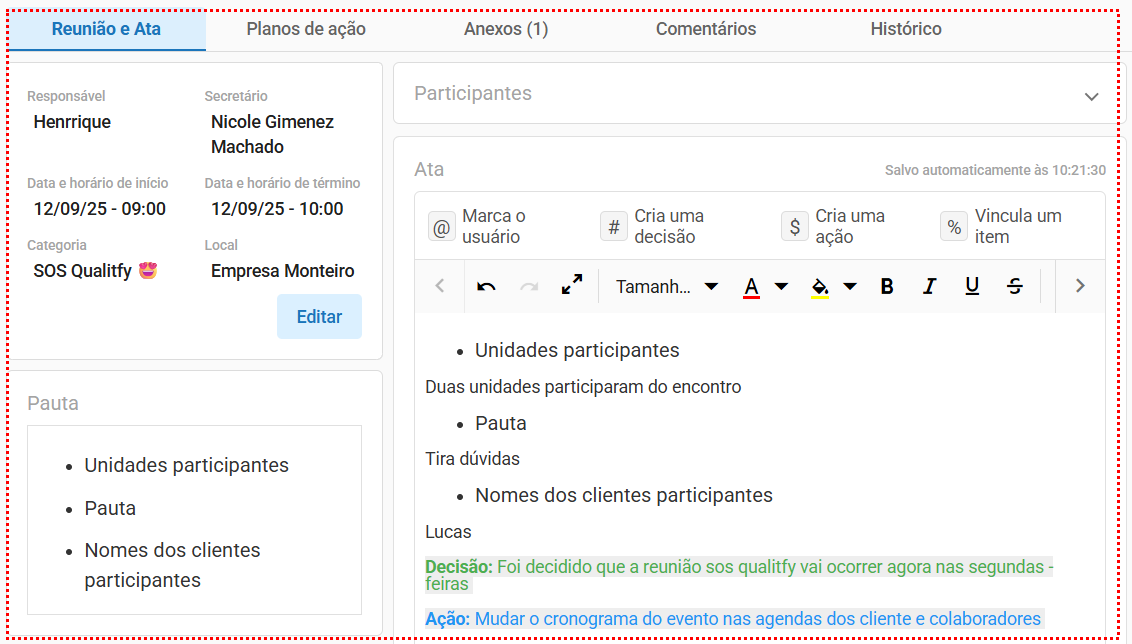1132x644 pixels.
Task: Click the undo arrow in editor toolbar
Action: coord(486,286)
